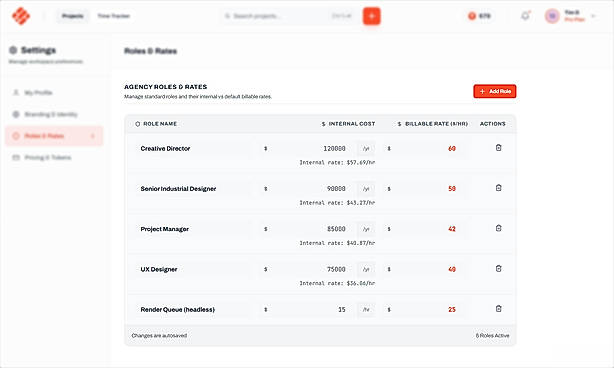The height and width of the screenshot is (368, 614).
Task: Click the Role Name column header
Action: (x=156, y=124)
